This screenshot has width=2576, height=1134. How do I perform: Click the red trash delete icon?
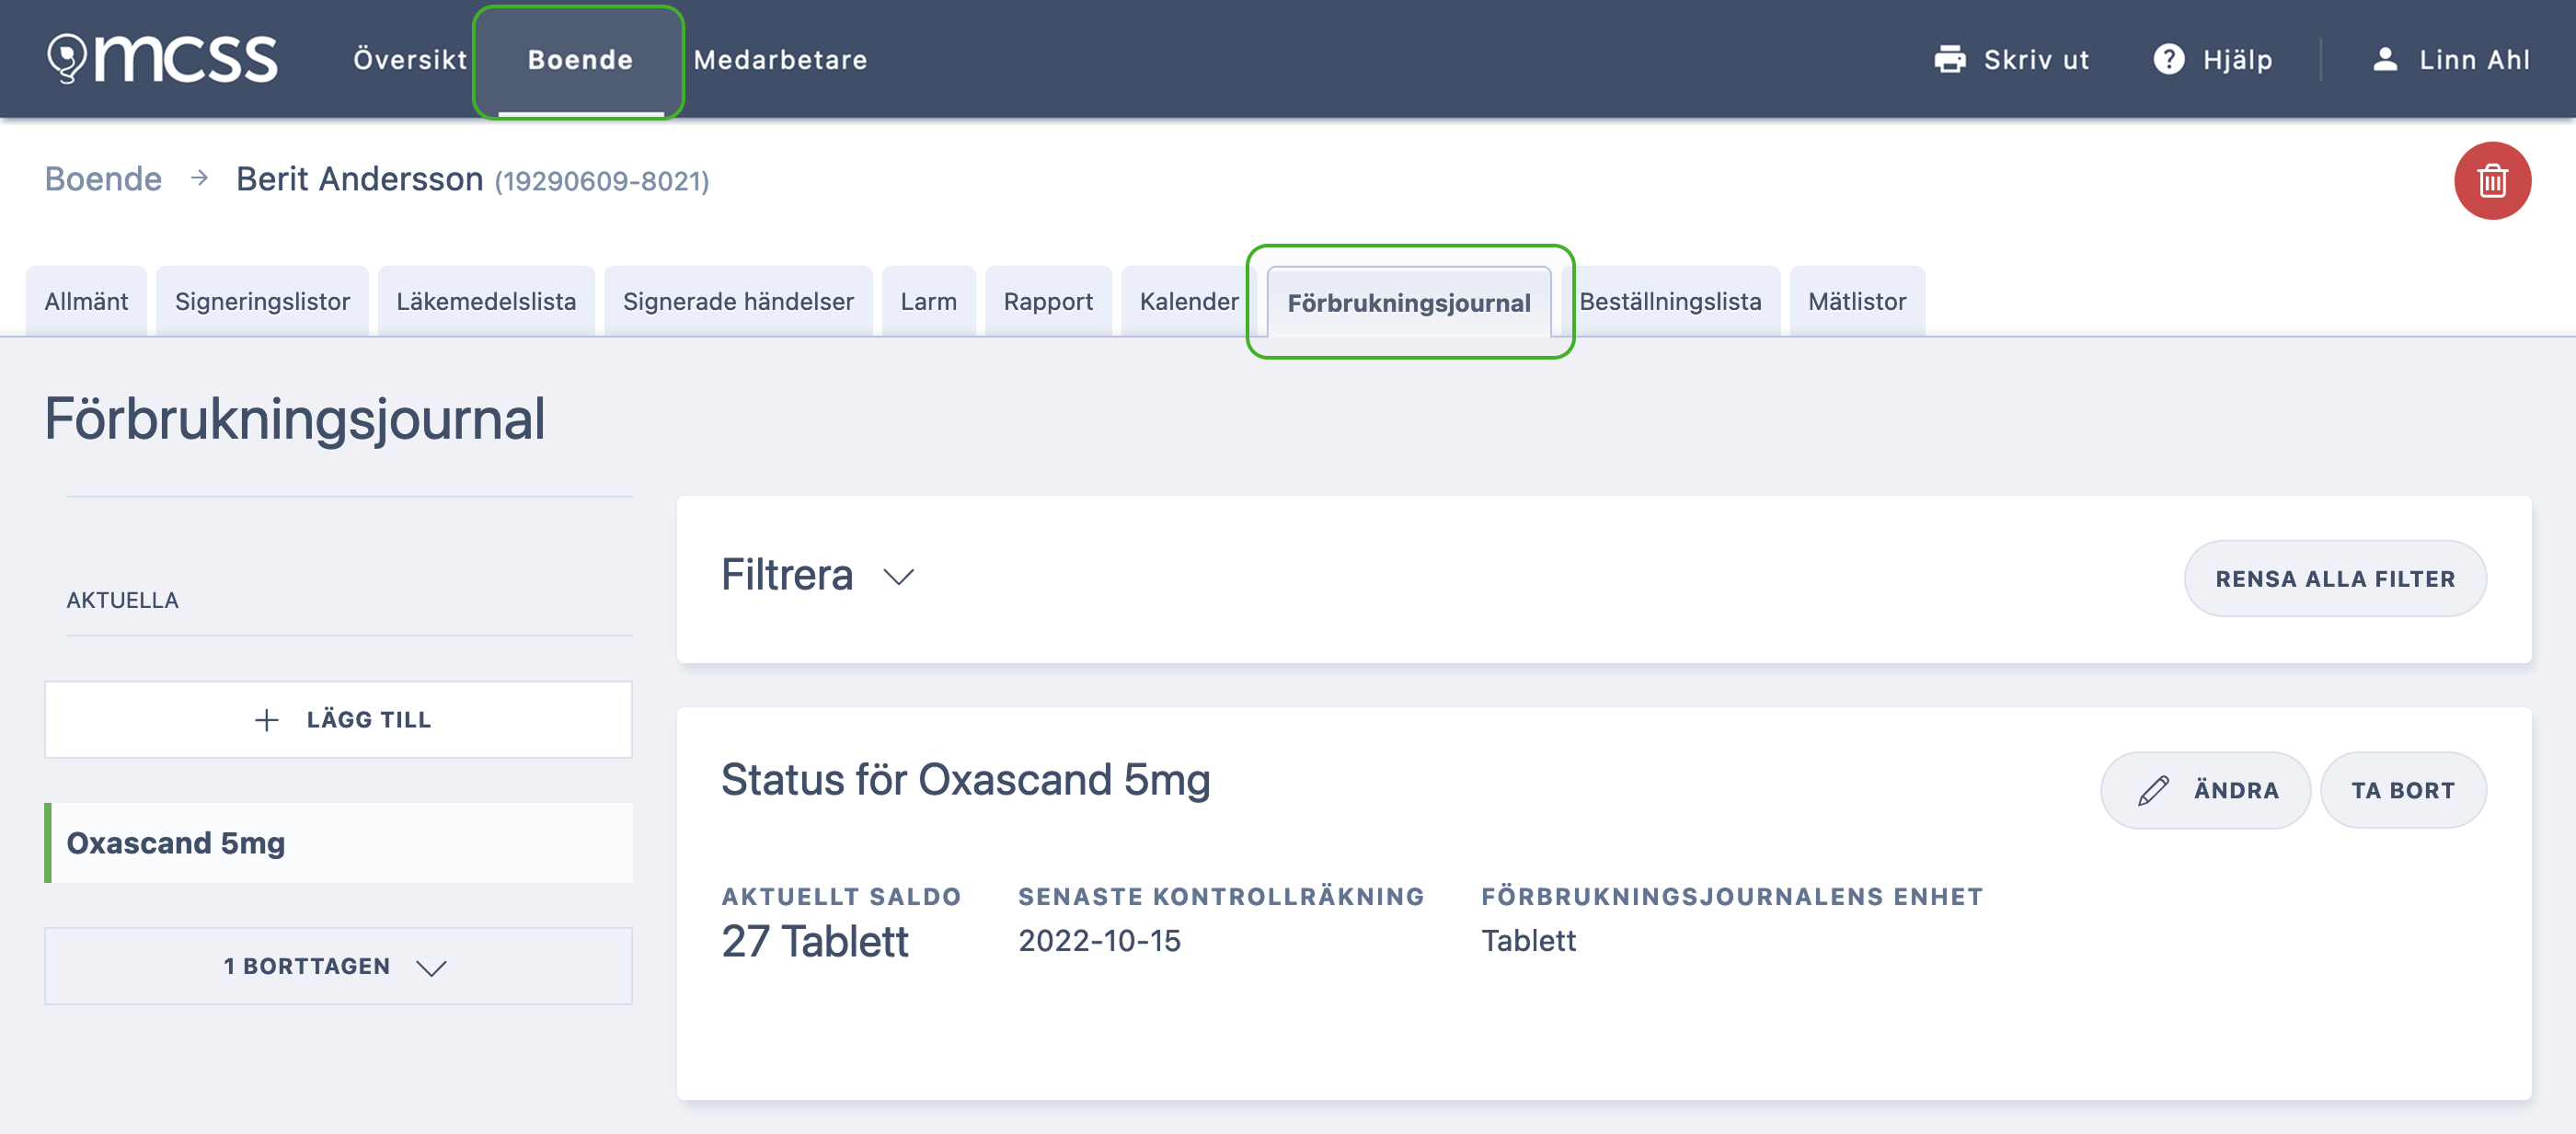(x=2492, y=181)
